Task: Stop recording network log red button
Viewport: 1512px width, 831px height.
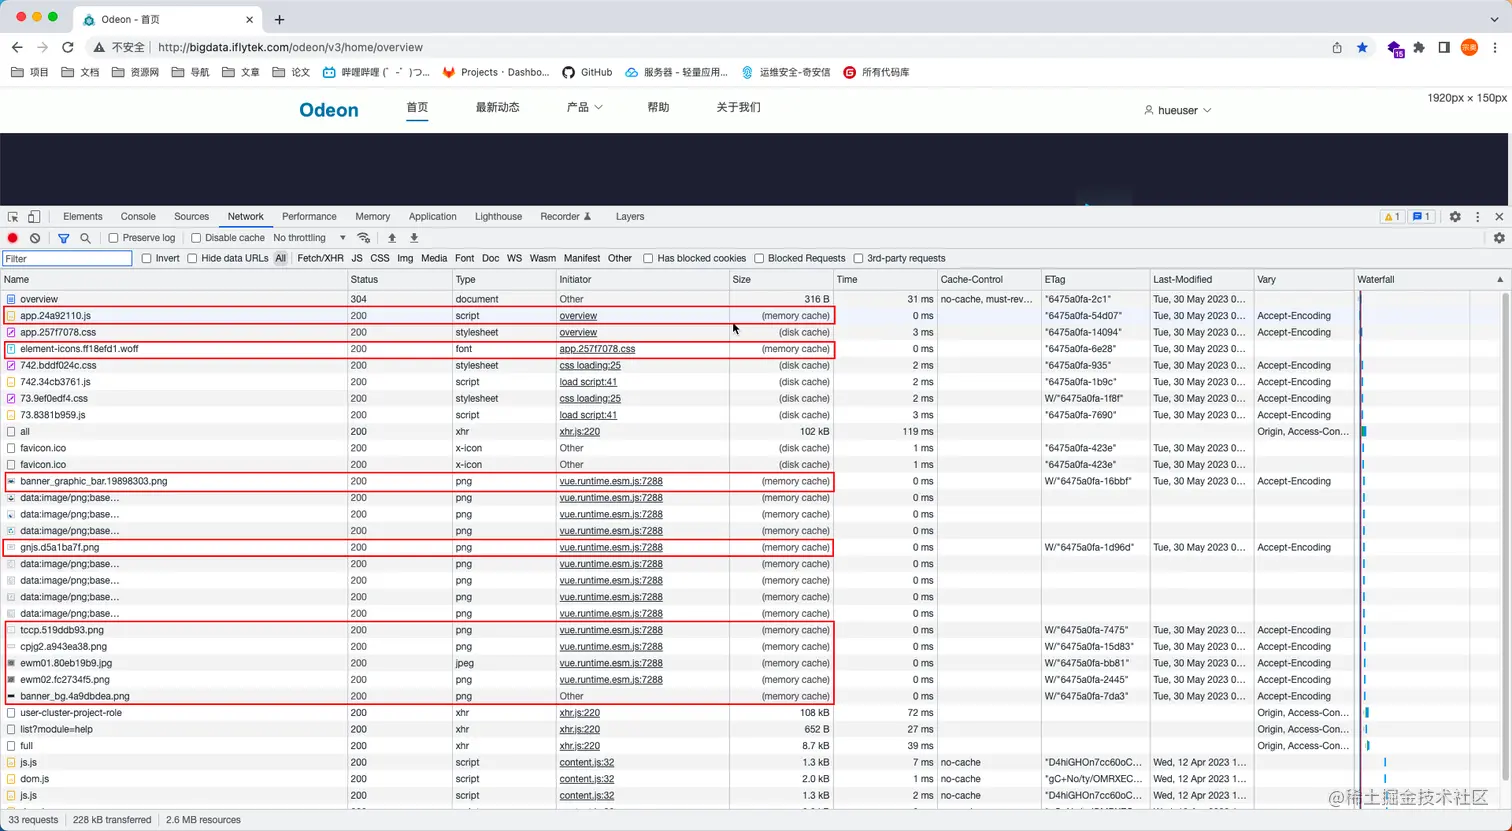Action: click(x=13, y=238)
